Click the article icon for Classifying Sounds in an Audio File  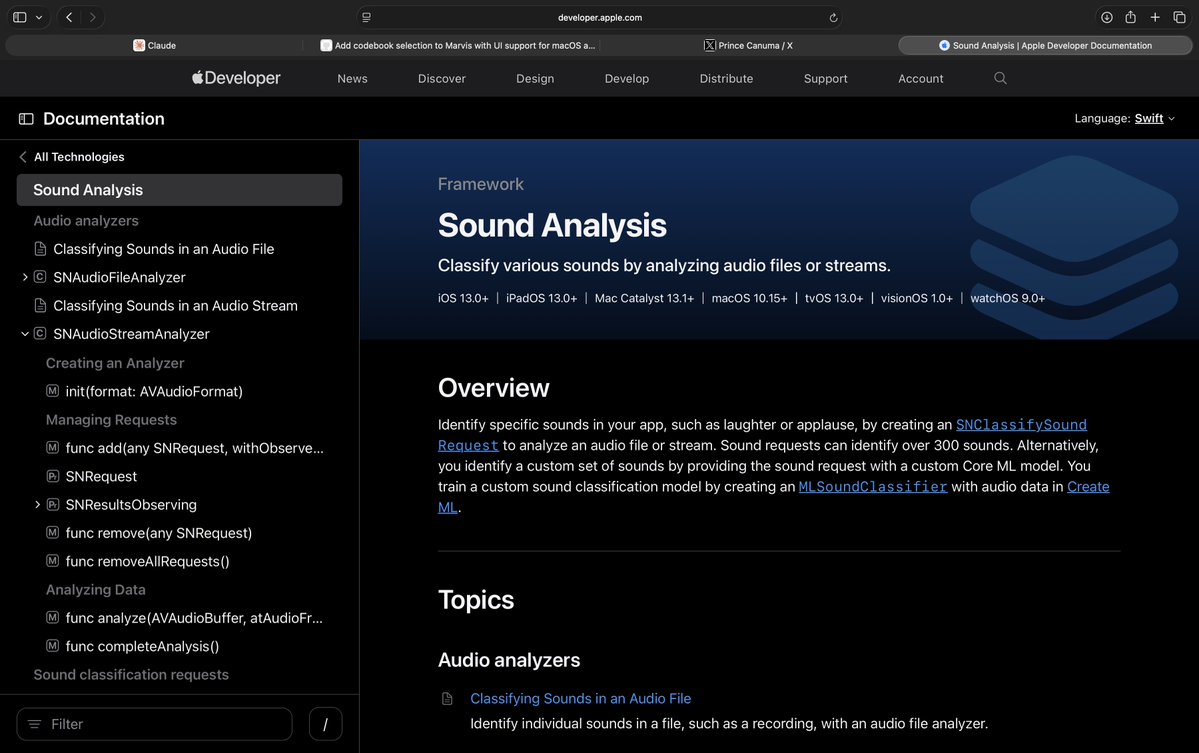tap(40, 248)
